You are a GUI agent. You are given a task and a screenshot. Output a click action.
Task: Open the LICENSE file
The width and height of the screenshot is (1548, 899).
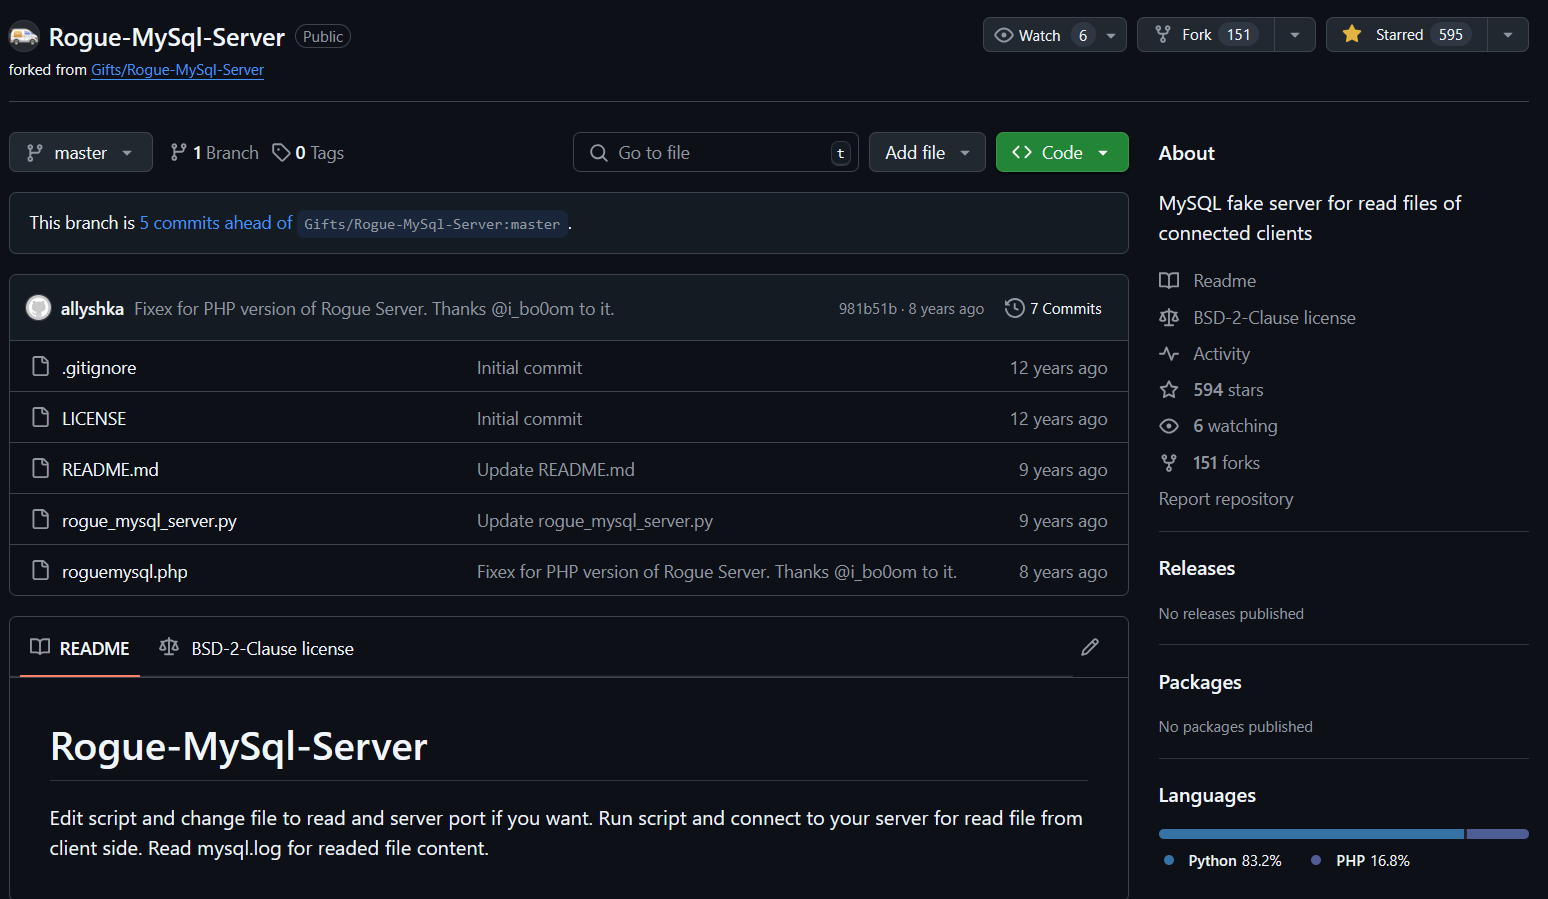[x=94, y=419]
